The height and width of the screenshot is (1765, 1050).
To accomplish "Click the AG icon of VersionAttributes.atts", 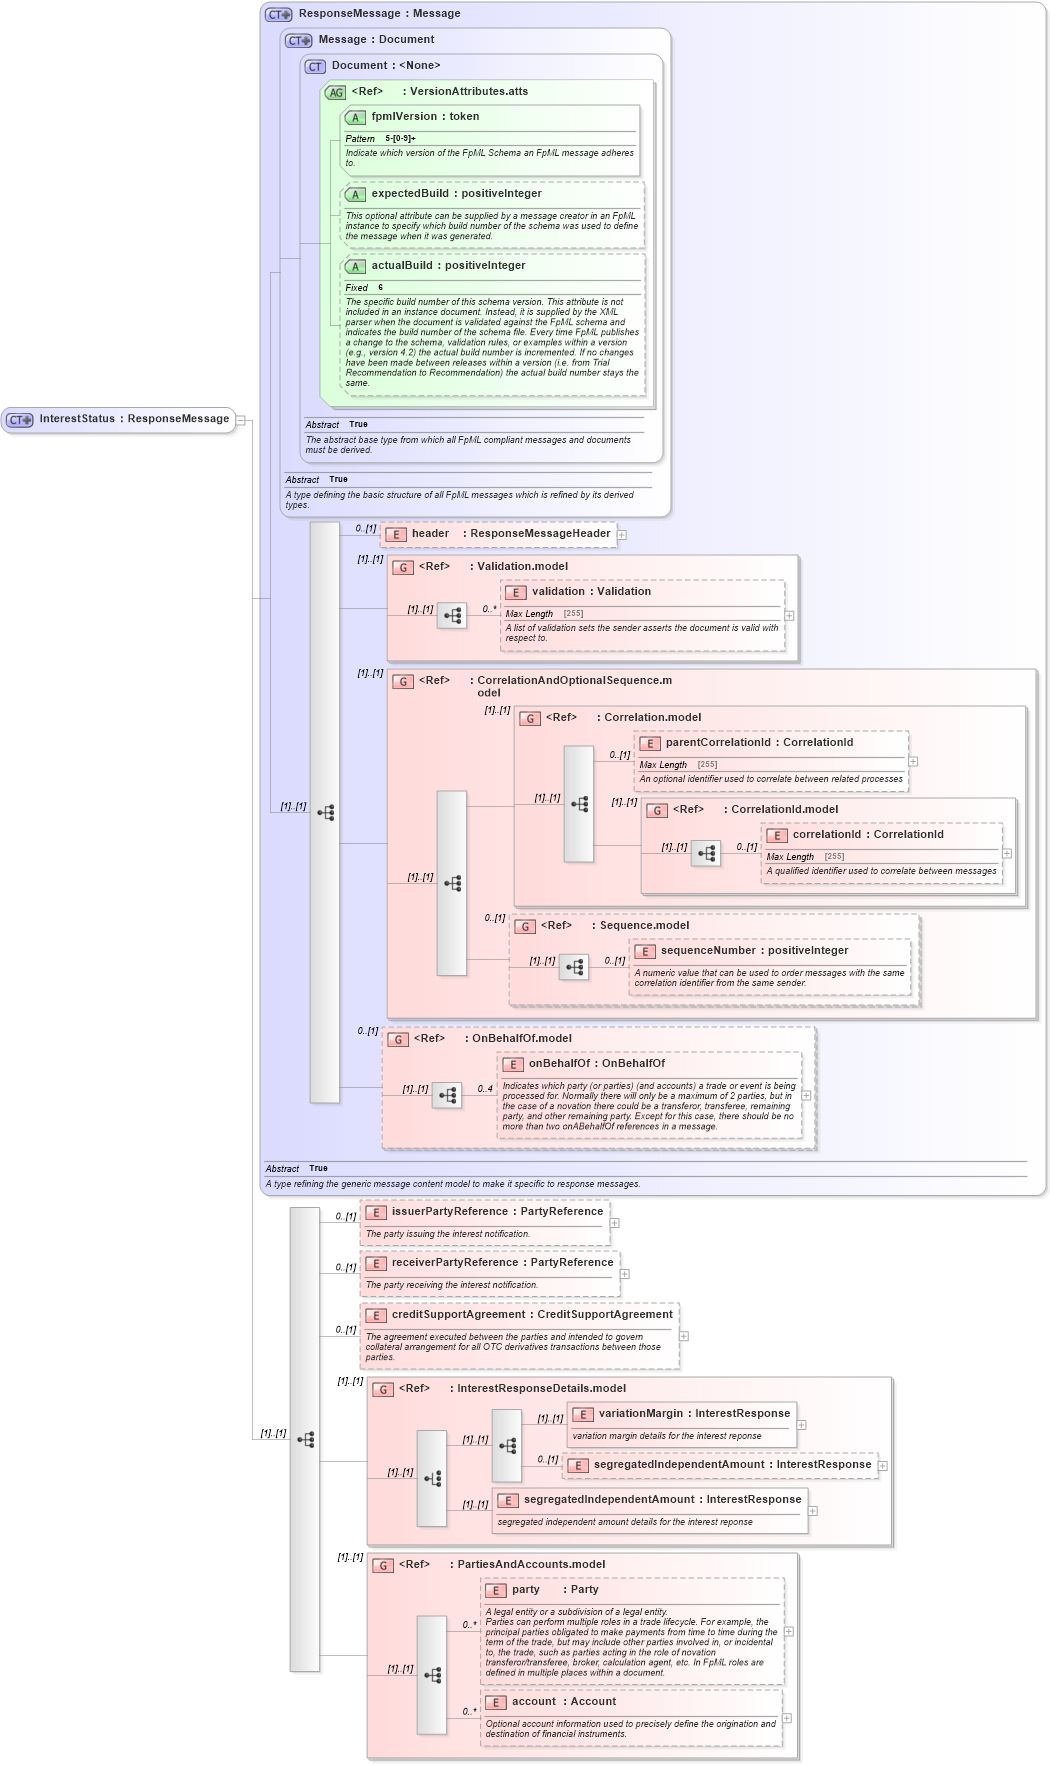I will pos(336,92).
